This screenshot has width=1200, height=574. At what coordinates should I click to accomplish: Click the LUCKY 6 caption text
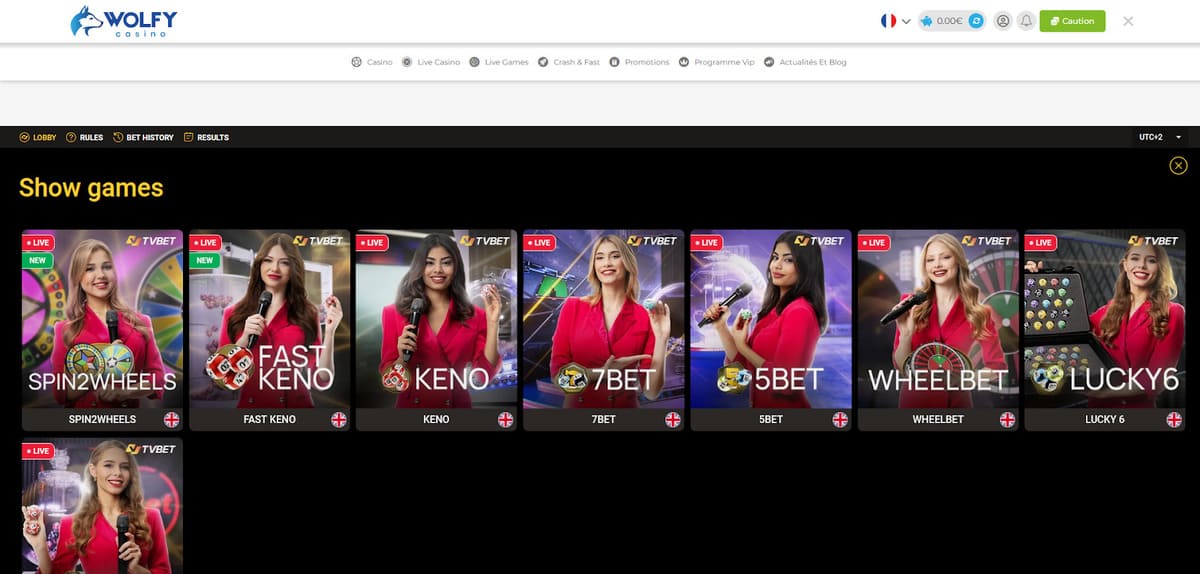pos(1105,419)
